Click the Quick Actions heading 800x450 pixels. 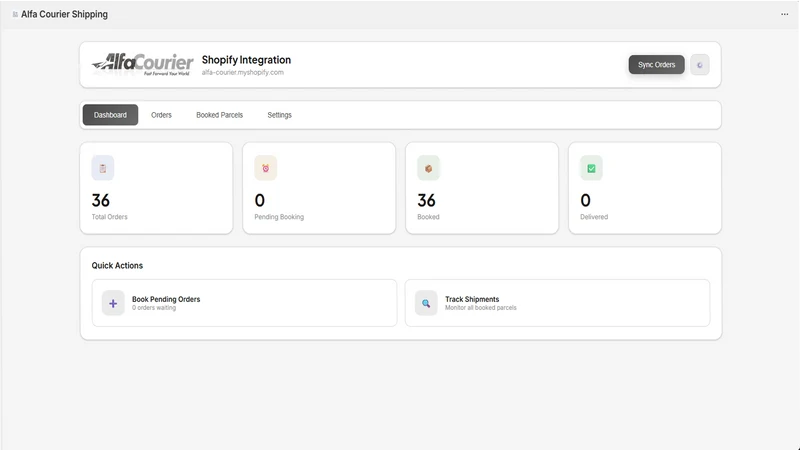coord(117,265)
